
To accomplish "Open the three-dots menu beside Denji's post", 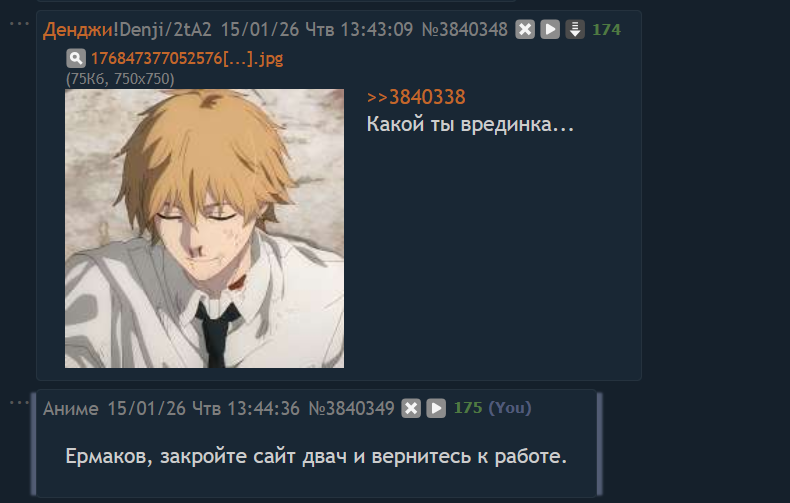I will pyautogui.click(x=19, y=23).
